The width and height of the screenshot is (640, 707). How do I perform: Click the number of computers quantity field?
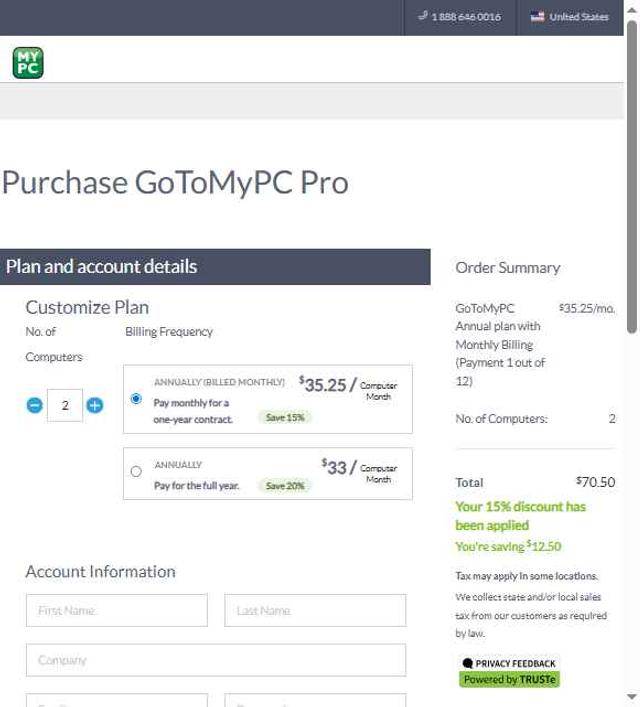point(65,405)
